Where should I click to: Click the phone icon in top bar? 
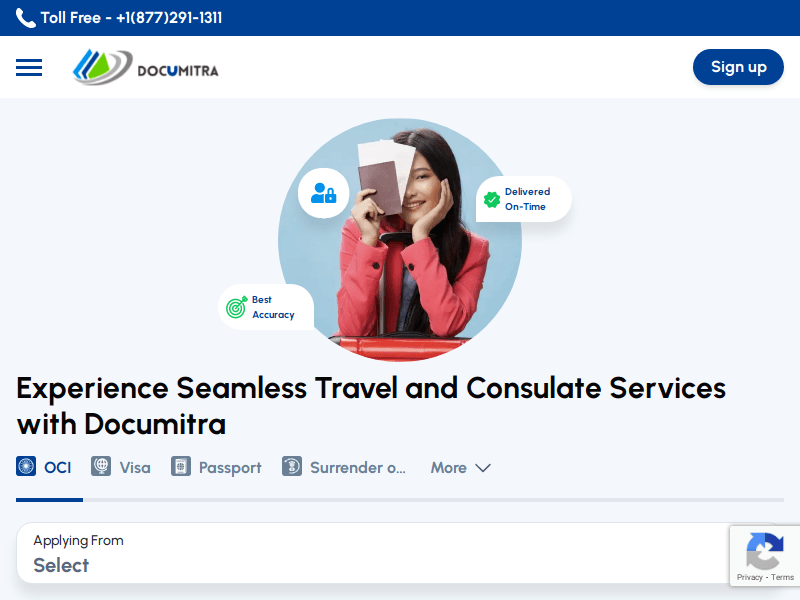(26, 18)
